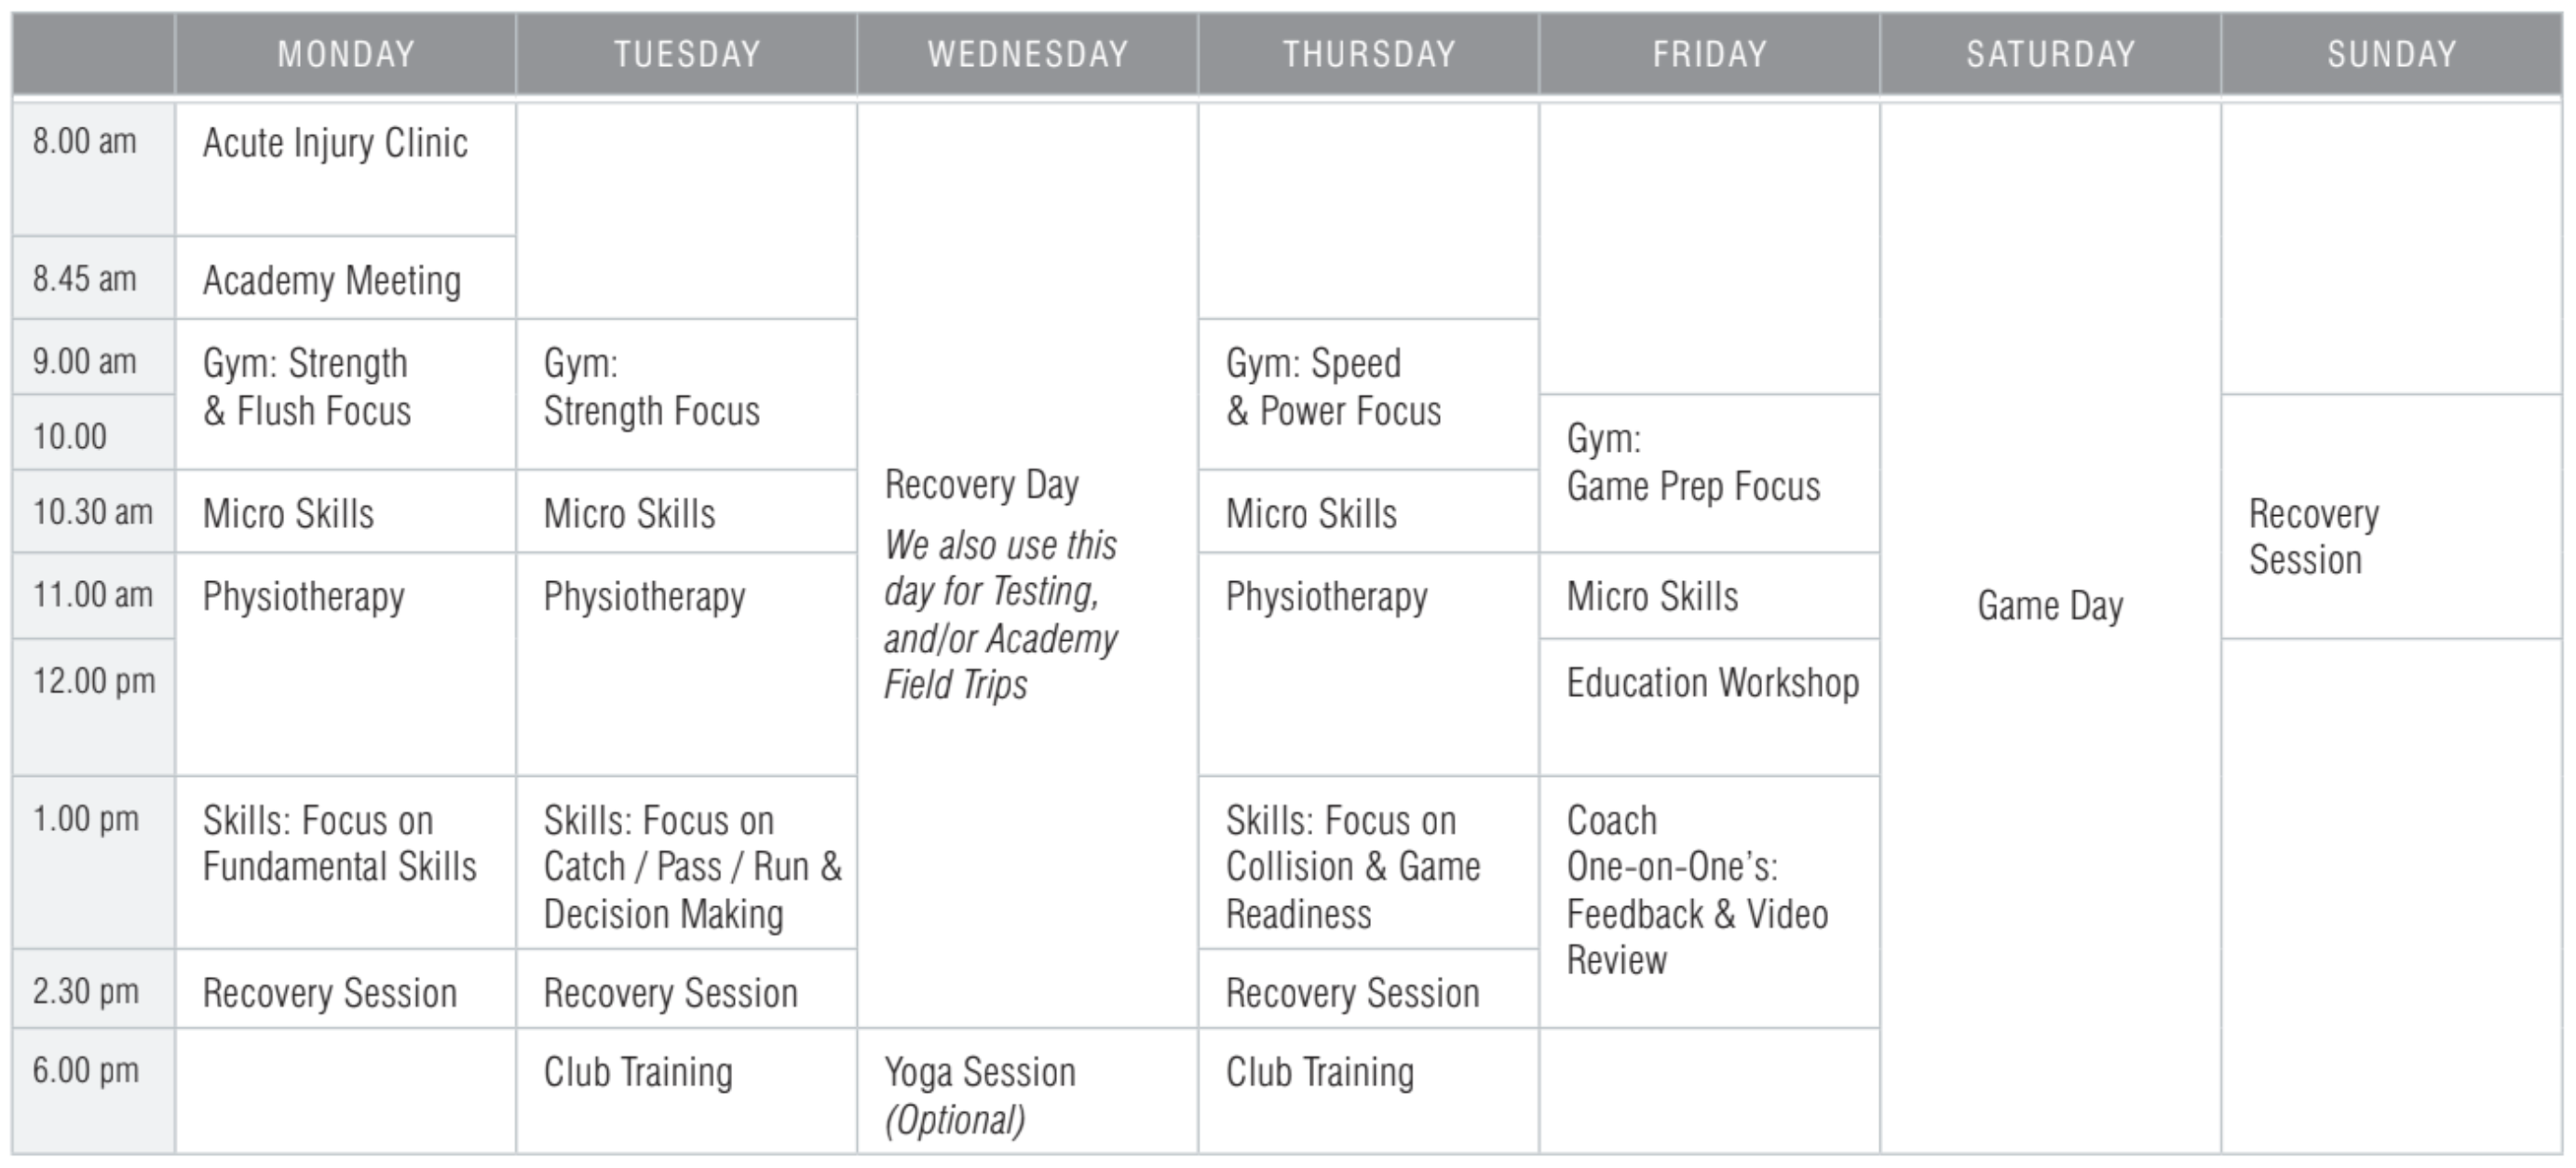The height and width of the screenshot is (1168, 2576).
Task: Select Skills: Focus on Collision & Game Readiness
Action: 1369,863
